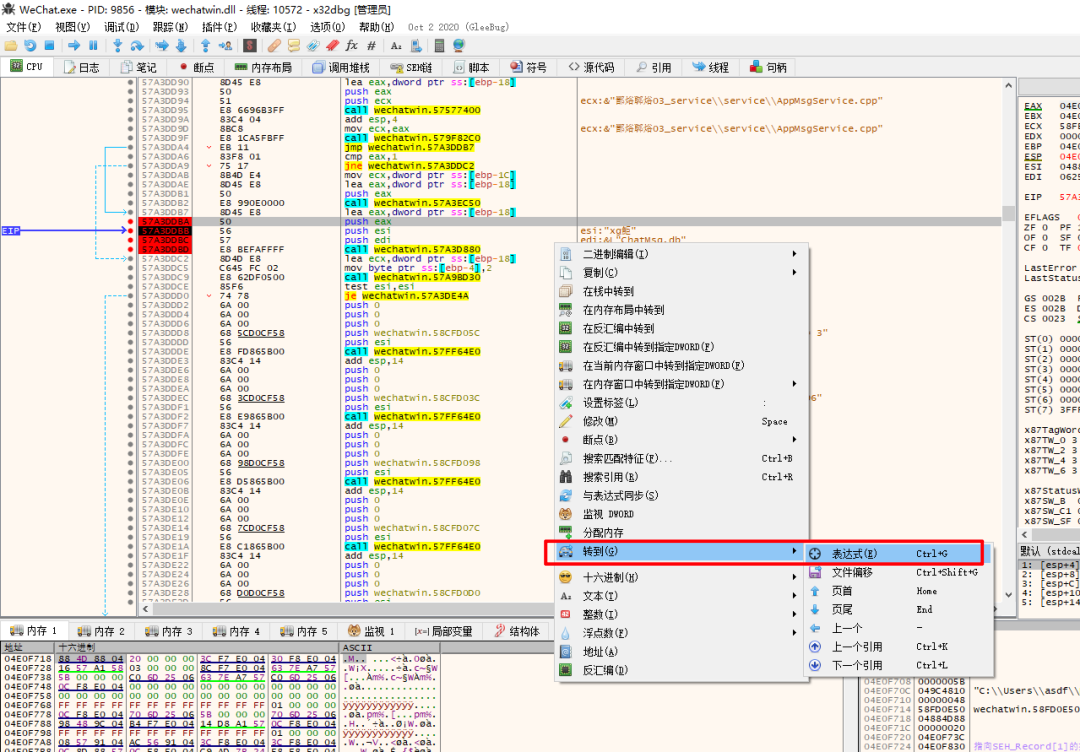Click the Trace Into toolbar icon

(x=162, y=45)
